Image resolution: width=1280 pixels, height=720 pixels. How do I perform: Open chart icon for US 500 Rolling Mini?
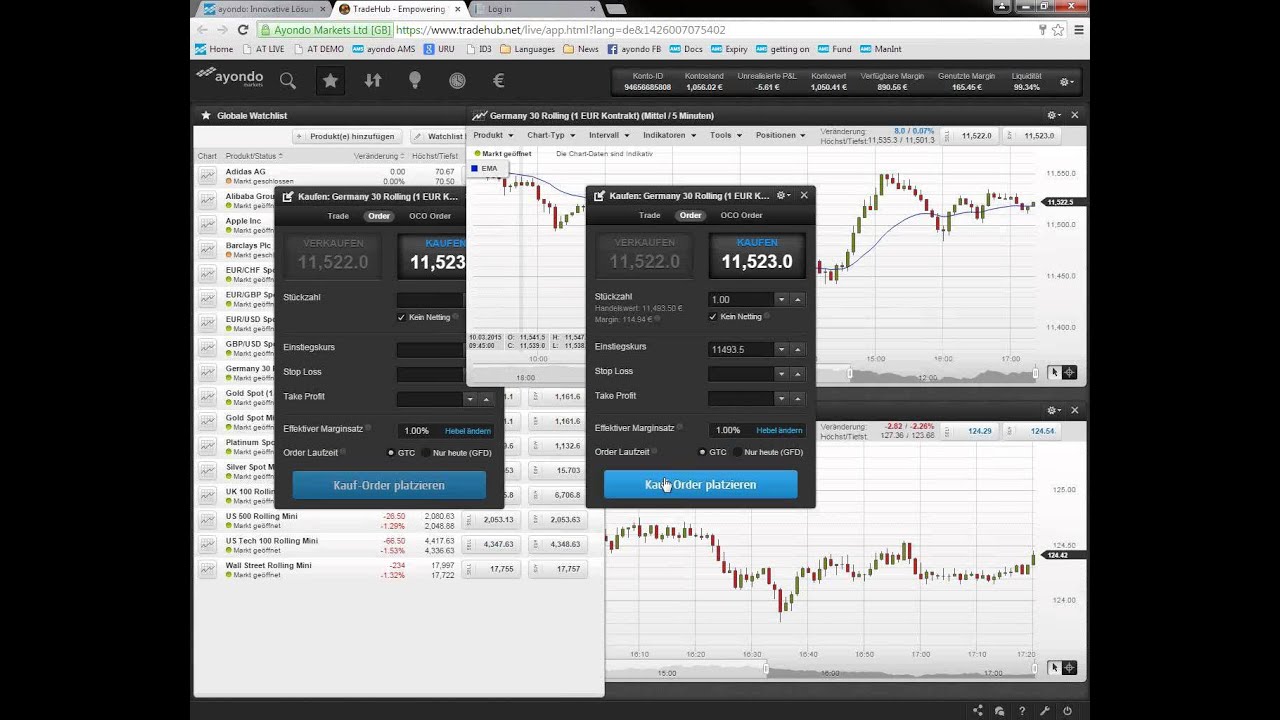[207, 520]
